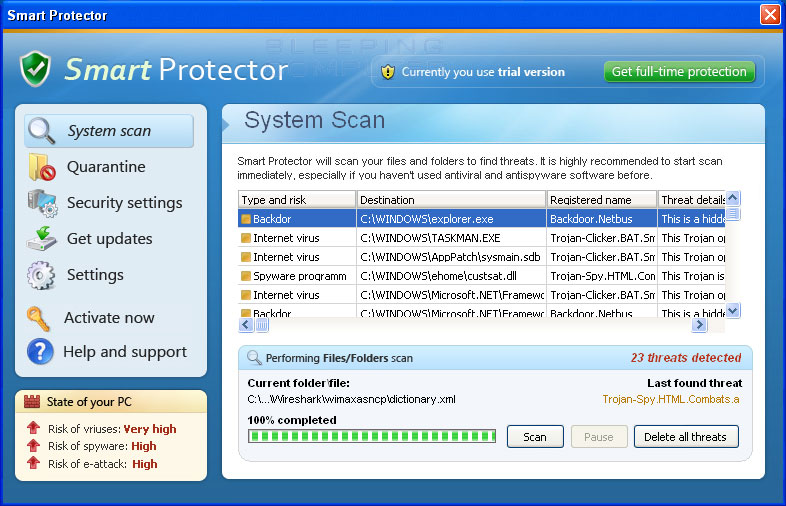Click the Pause button
This screenshot has height=506, width=786.
coord(599,437)
